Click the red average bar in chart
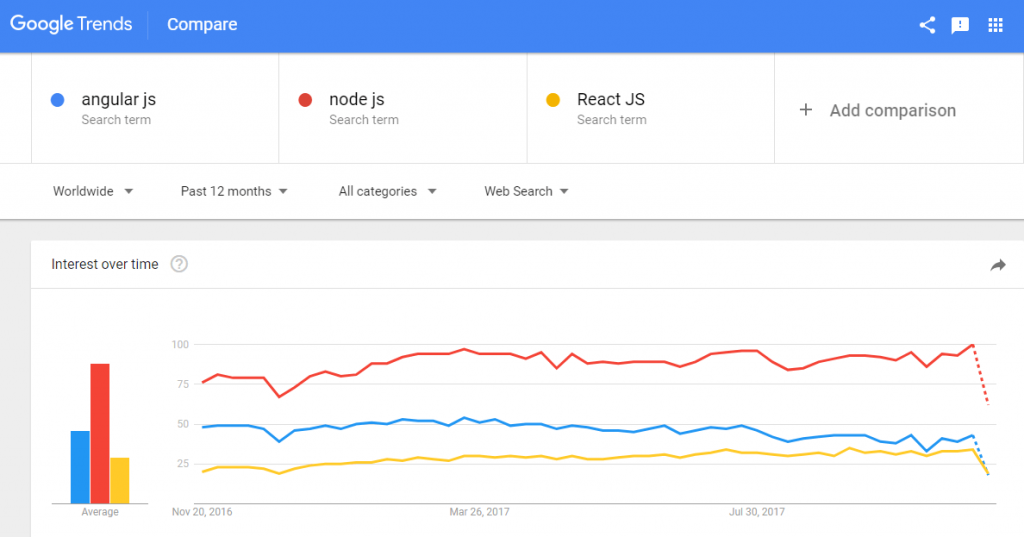The width and height of the screenshot is (1024, 537). [x=100, y=433]
